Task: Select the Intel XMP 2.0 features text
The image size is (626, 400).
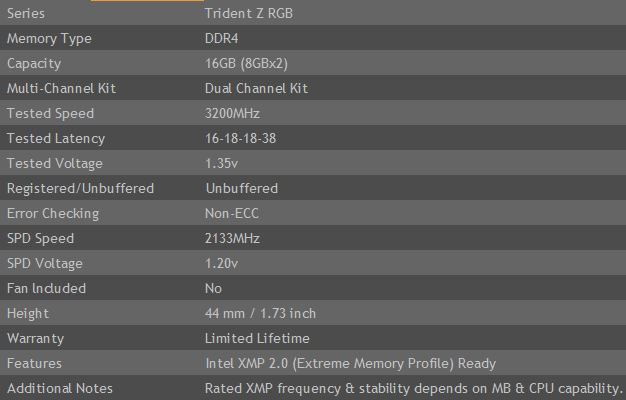Action: pyautogui.click(x=350, y=364)
